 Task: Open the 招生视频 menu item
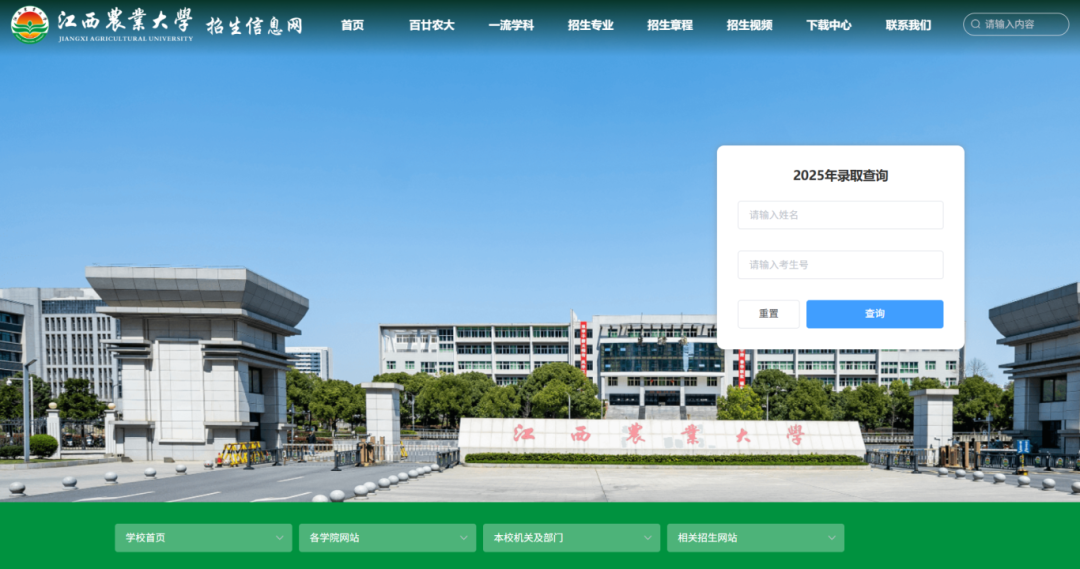[749, 25]
